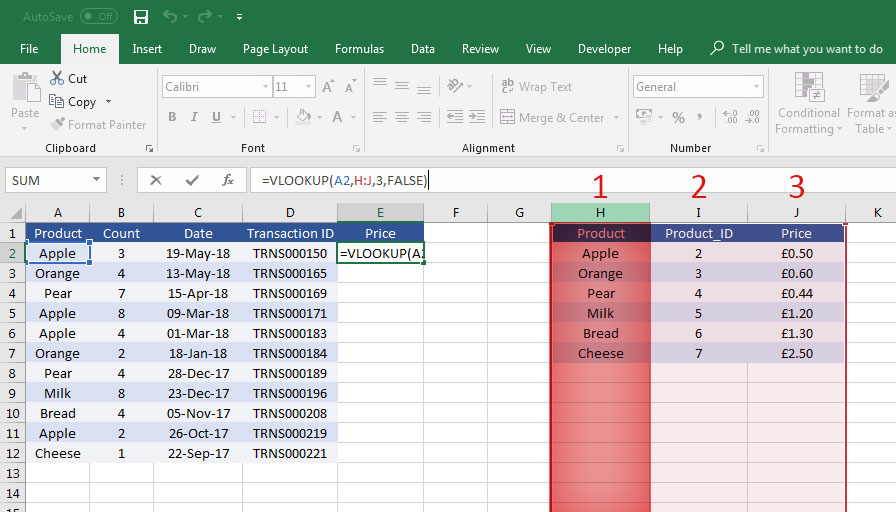Switch to the Developer tab
The height and width of the screenshot is (512, 896).
tap(604, 49)
